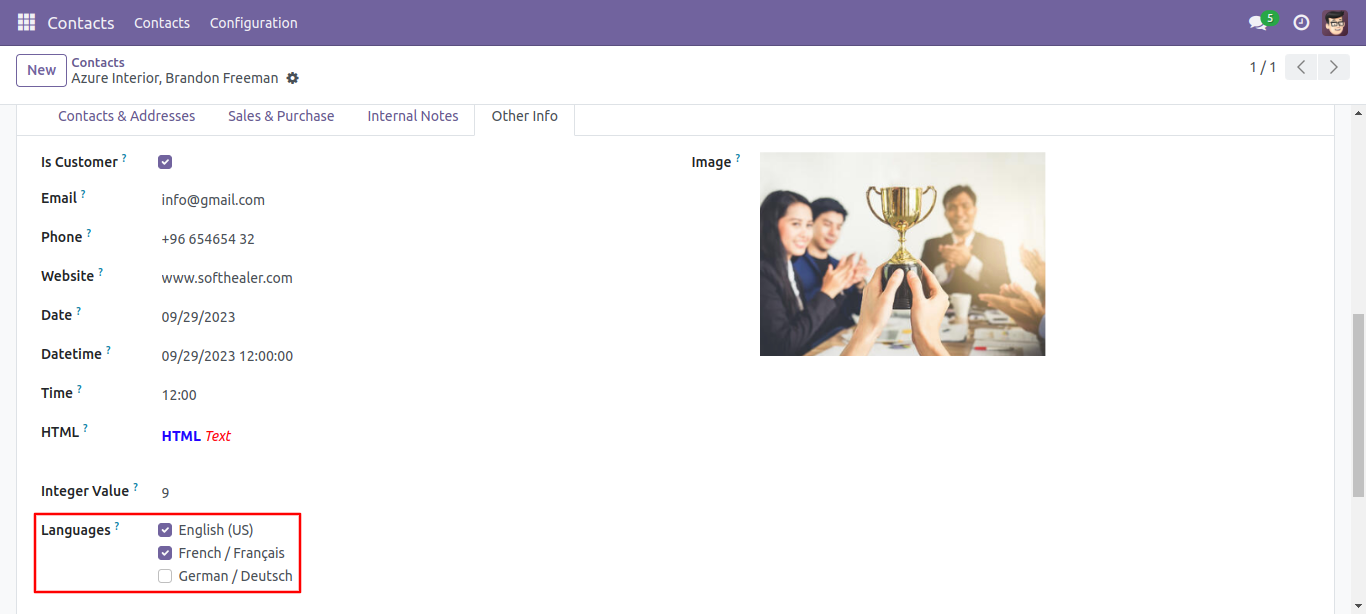The height and width of the screenshot is (614, 1366).
Task: Go to next record arrow
Action: [x=1333, y=67]
